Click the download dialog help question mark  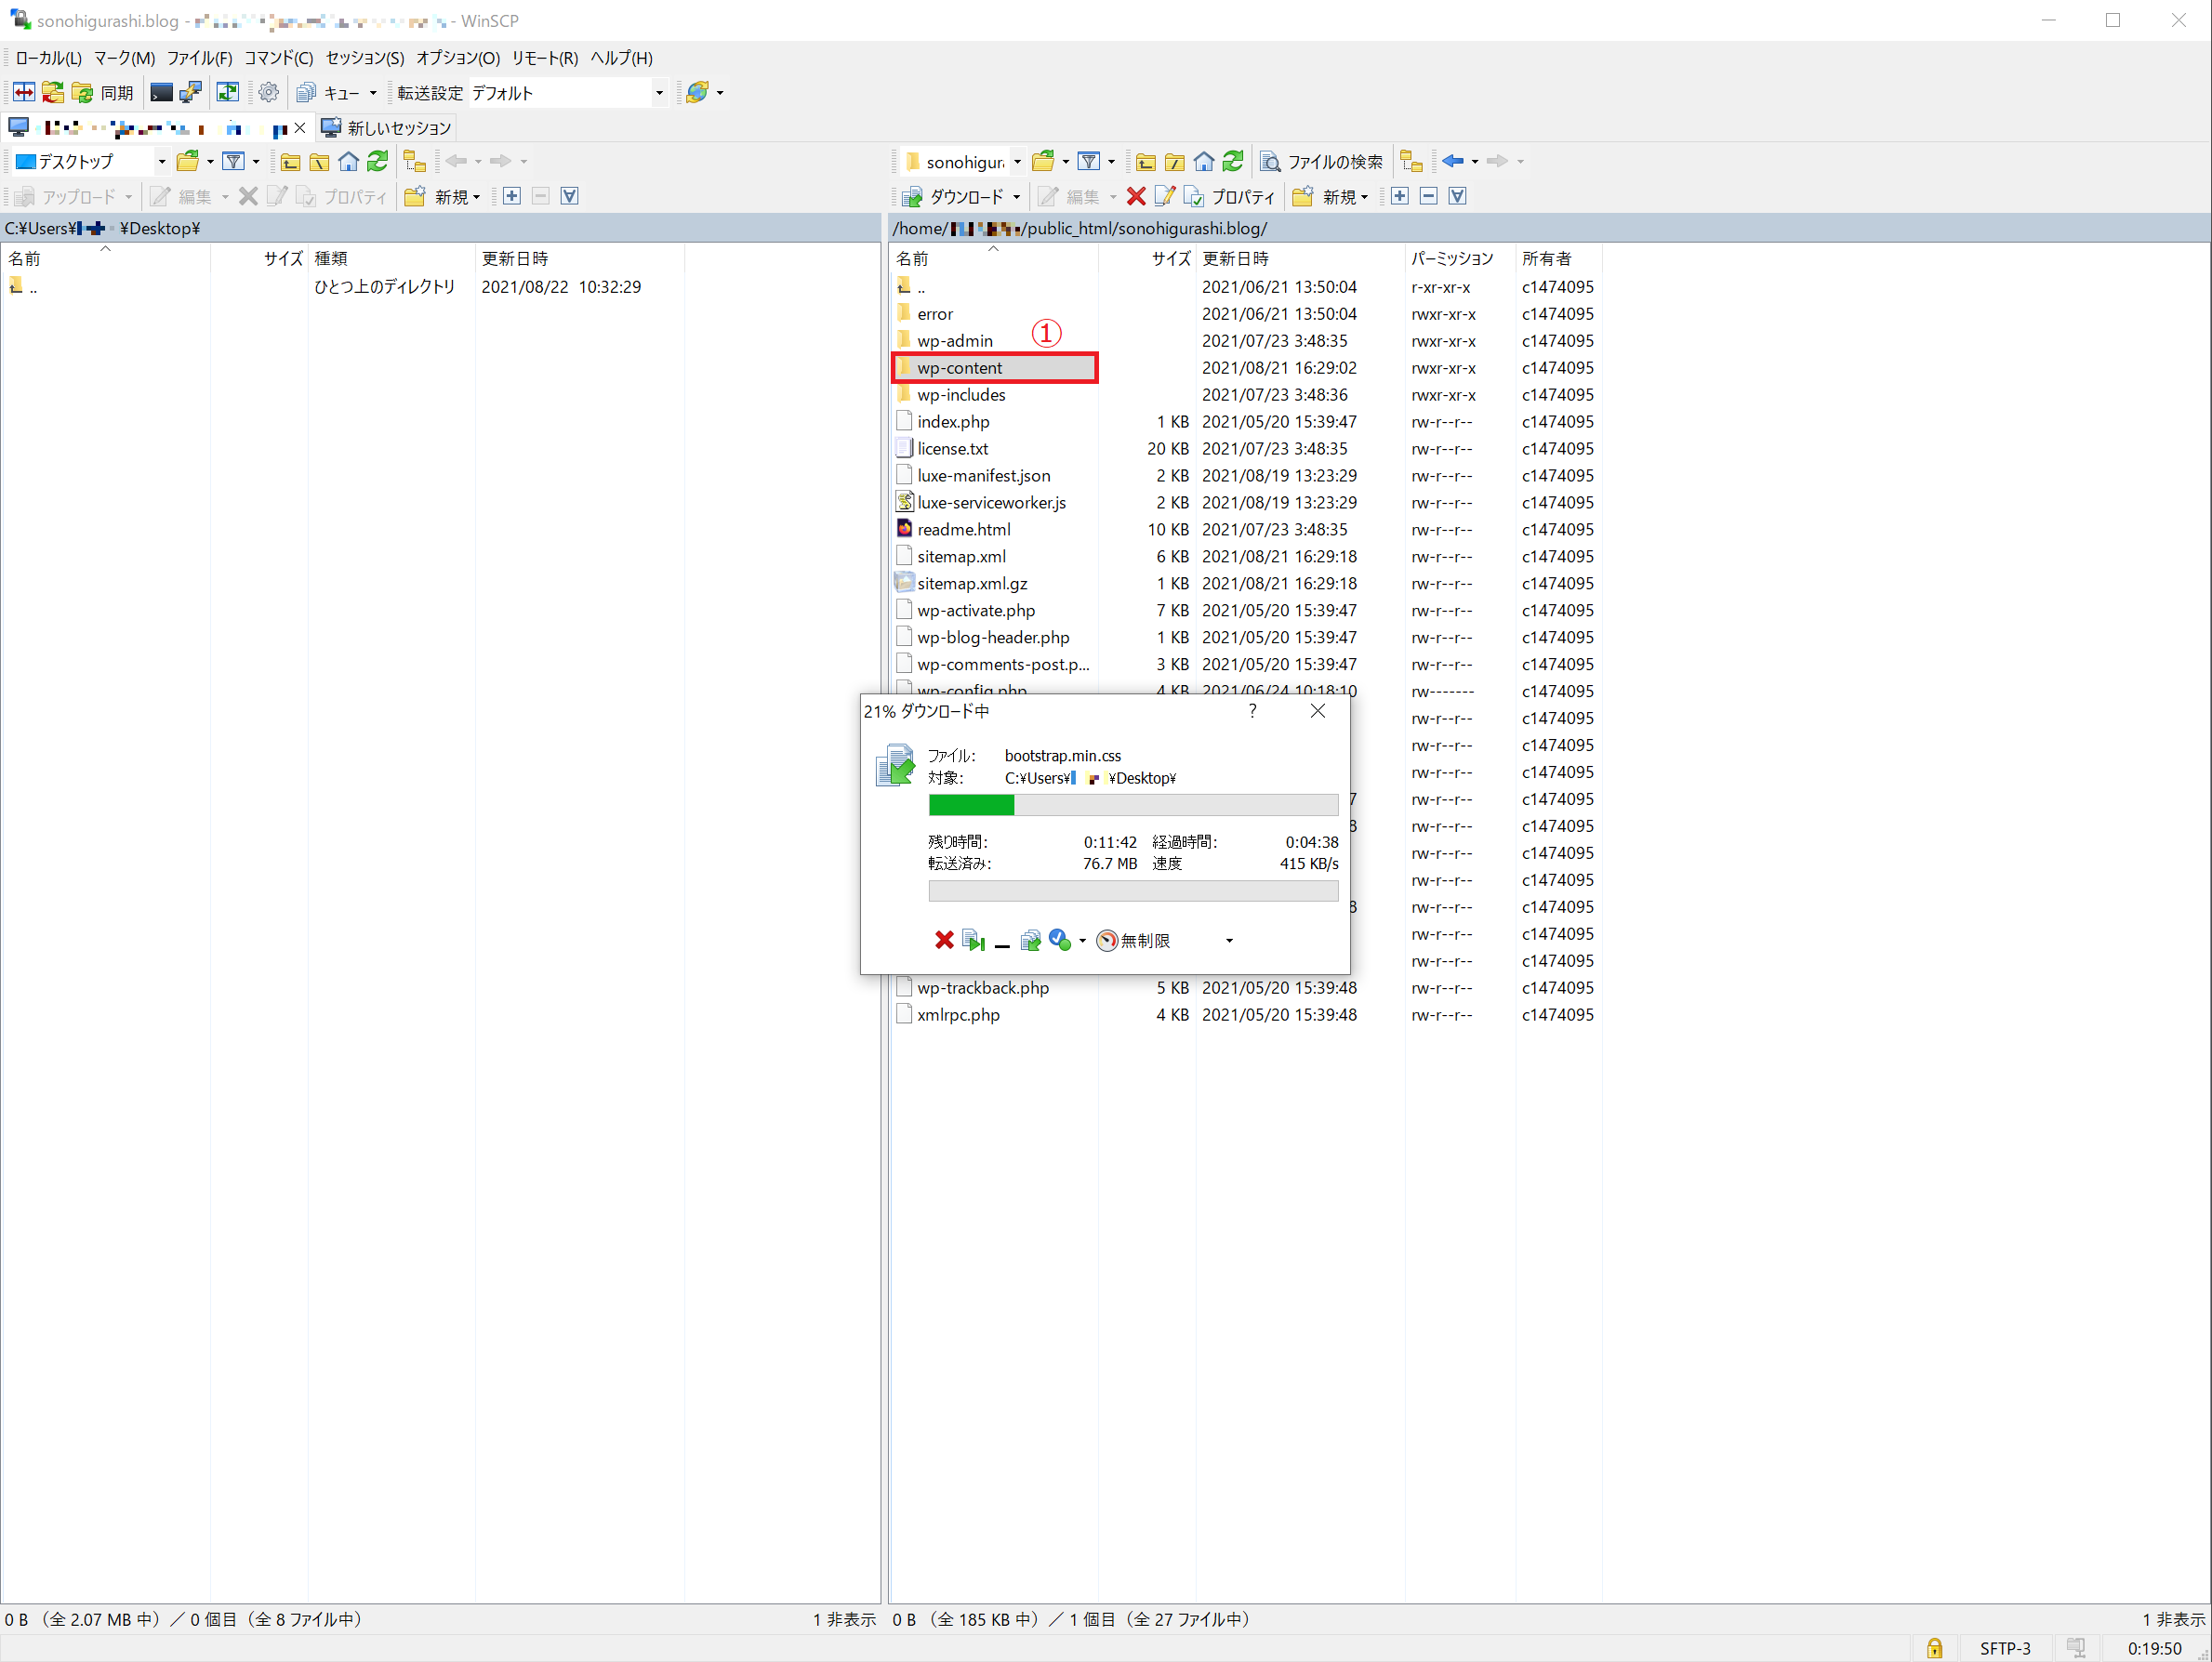click(1252, 711)
